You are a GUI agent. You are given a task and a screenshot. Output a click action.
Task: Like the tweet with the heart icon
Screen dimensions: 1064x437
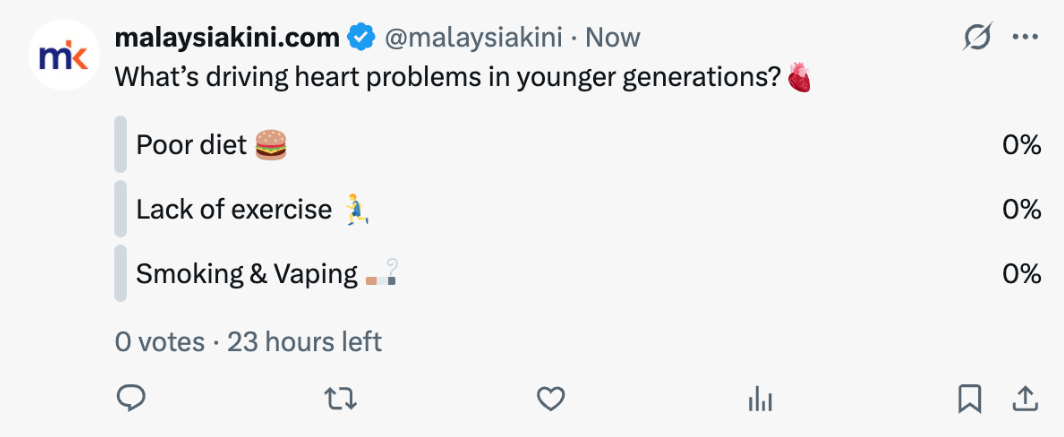click(551, 399)
